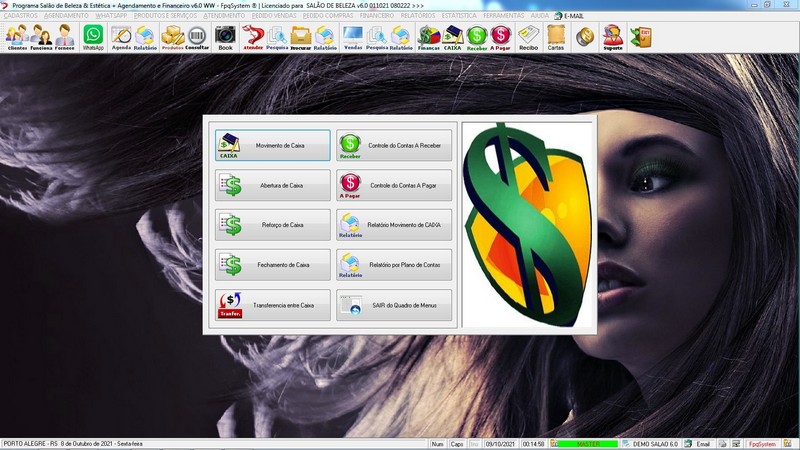Click the Atender toolbar icon

pos(253,38)
